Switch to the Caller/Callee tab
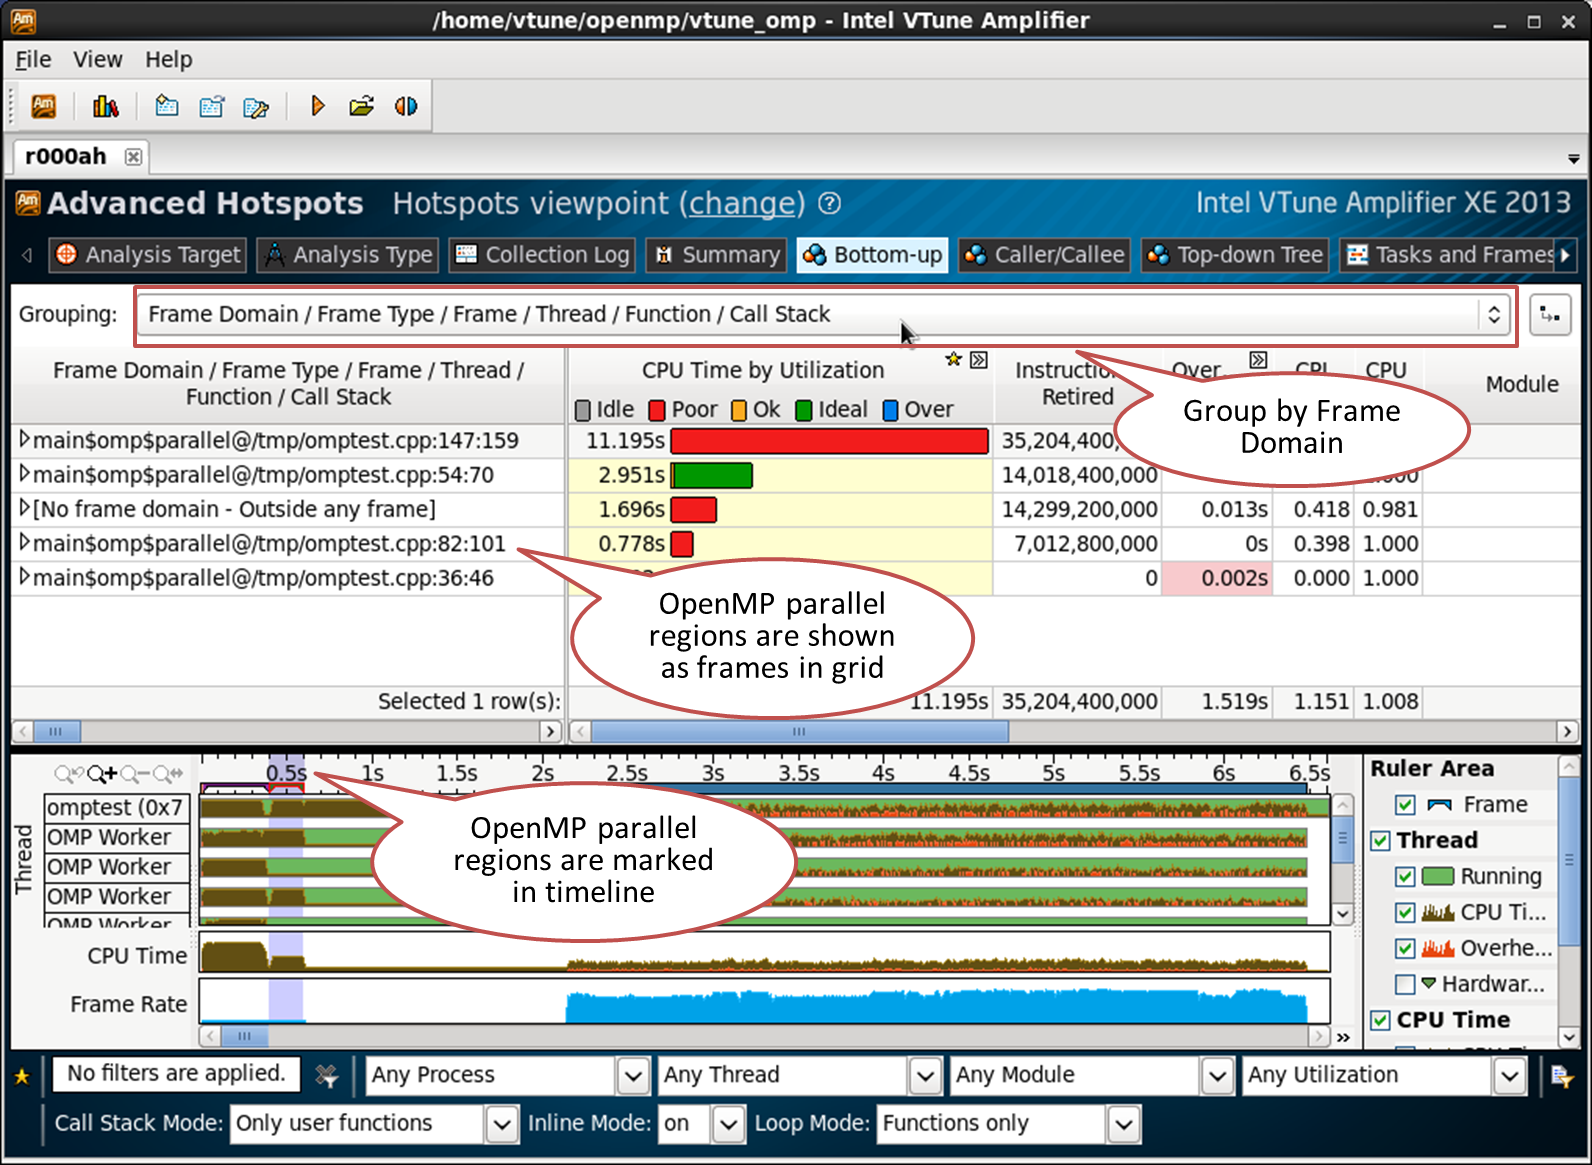The width and height of the screenshot is (1592, 1165). [x=1045, y=255]
